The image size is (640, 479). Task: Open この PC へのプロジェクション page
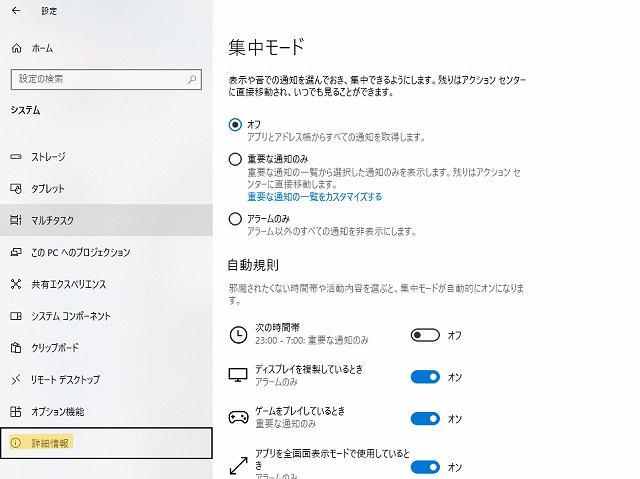point(80,252)
